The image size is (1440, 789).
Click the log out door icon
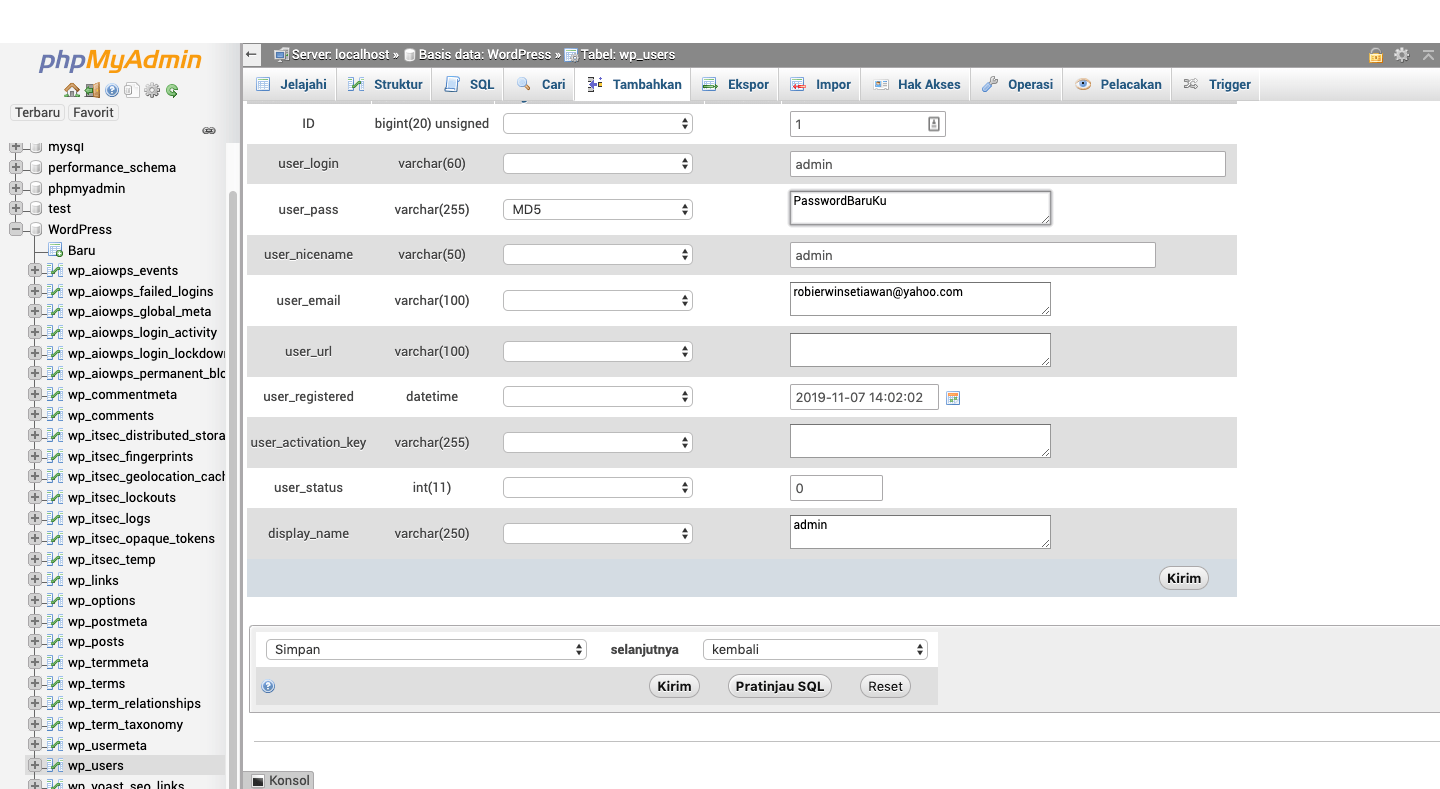tap(92, 91)
